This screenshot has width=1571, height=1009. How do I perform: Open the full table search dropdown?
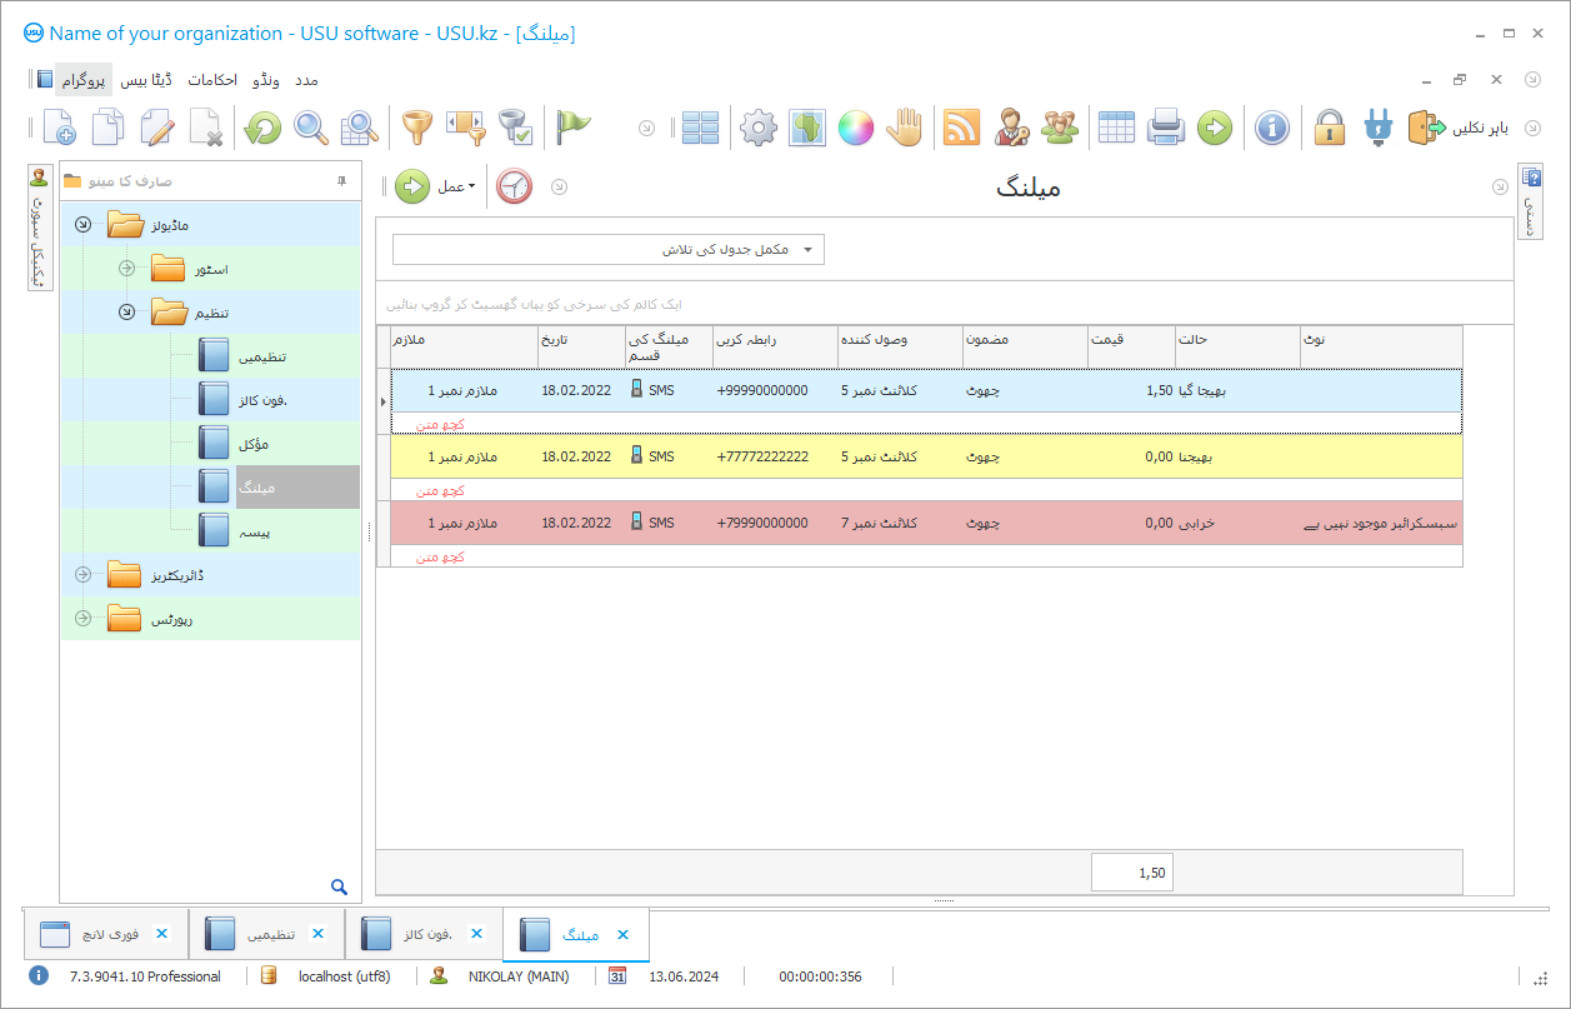808,250
